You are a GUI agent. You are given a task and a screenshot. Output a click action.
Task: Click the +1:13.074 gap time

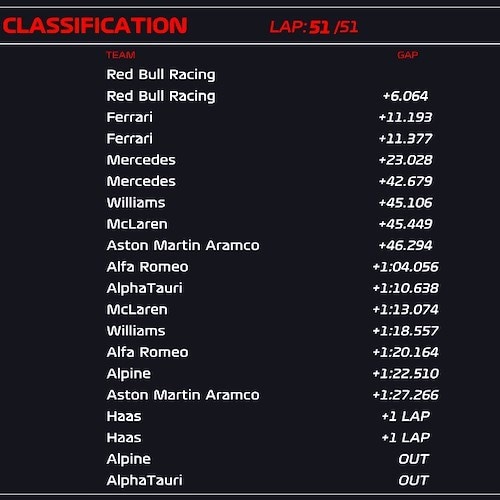click(x=405, y=310)
